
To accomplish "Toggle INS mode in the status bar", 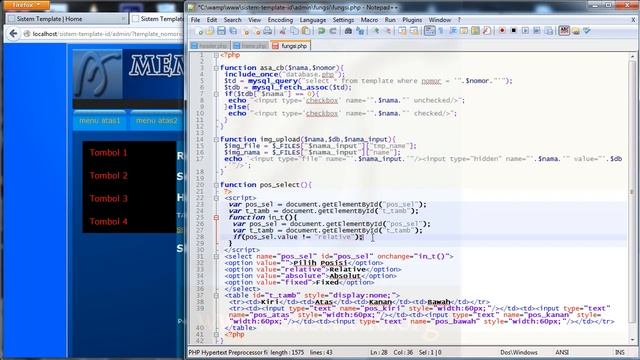I will [620, 352].
